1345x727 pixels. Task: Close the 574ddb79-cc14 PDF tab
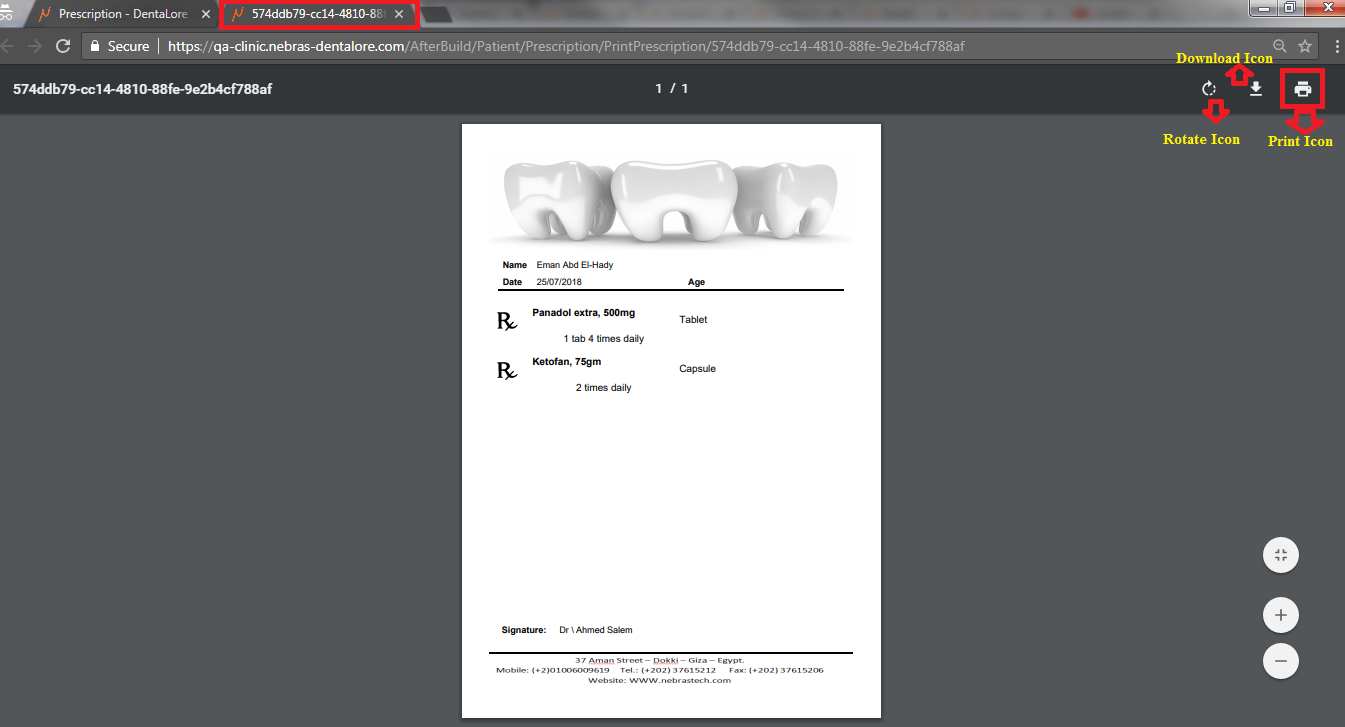(399, 14)
